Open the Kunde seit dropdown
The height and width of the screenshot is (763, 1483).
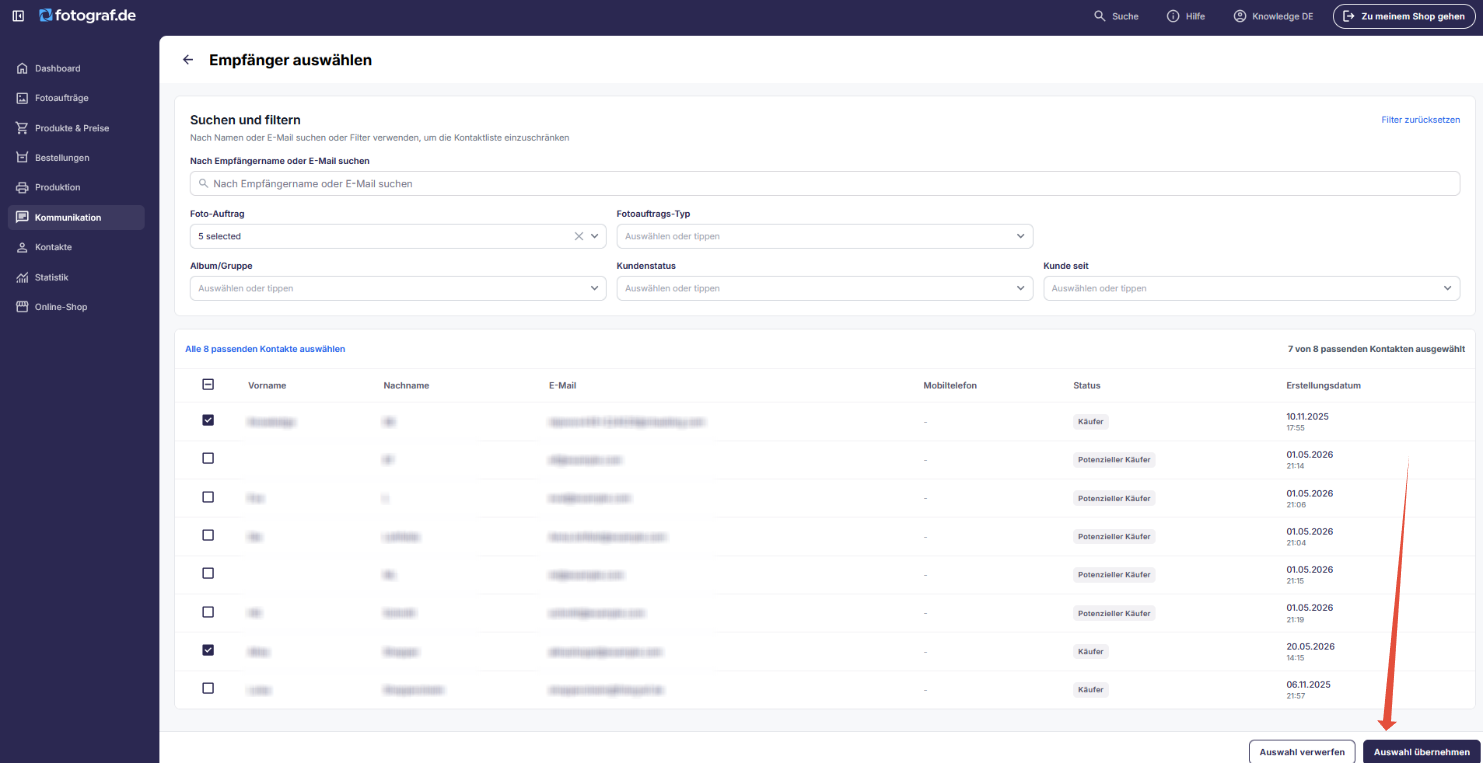coord(1252,288)
